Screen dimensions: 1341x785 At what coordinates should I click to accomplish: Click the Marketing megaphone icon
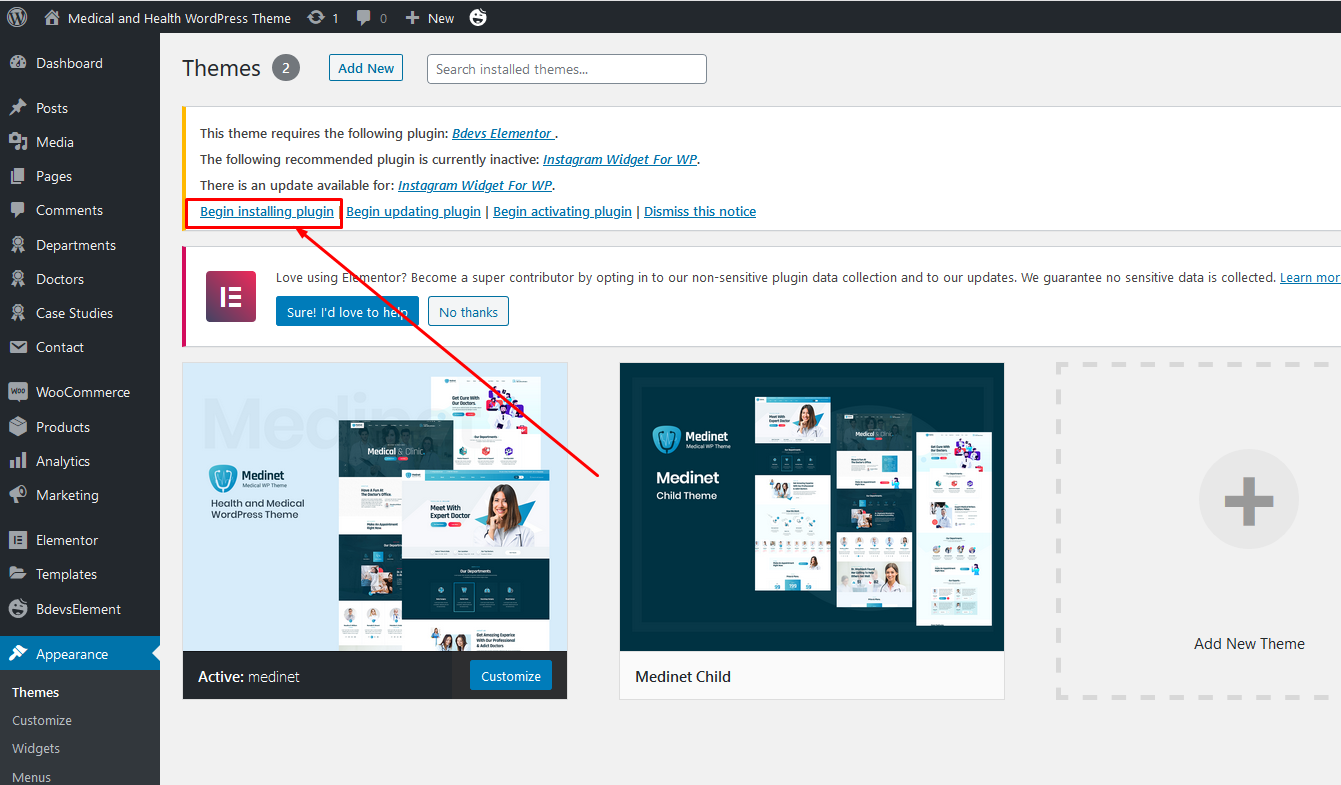coord(18,495)
